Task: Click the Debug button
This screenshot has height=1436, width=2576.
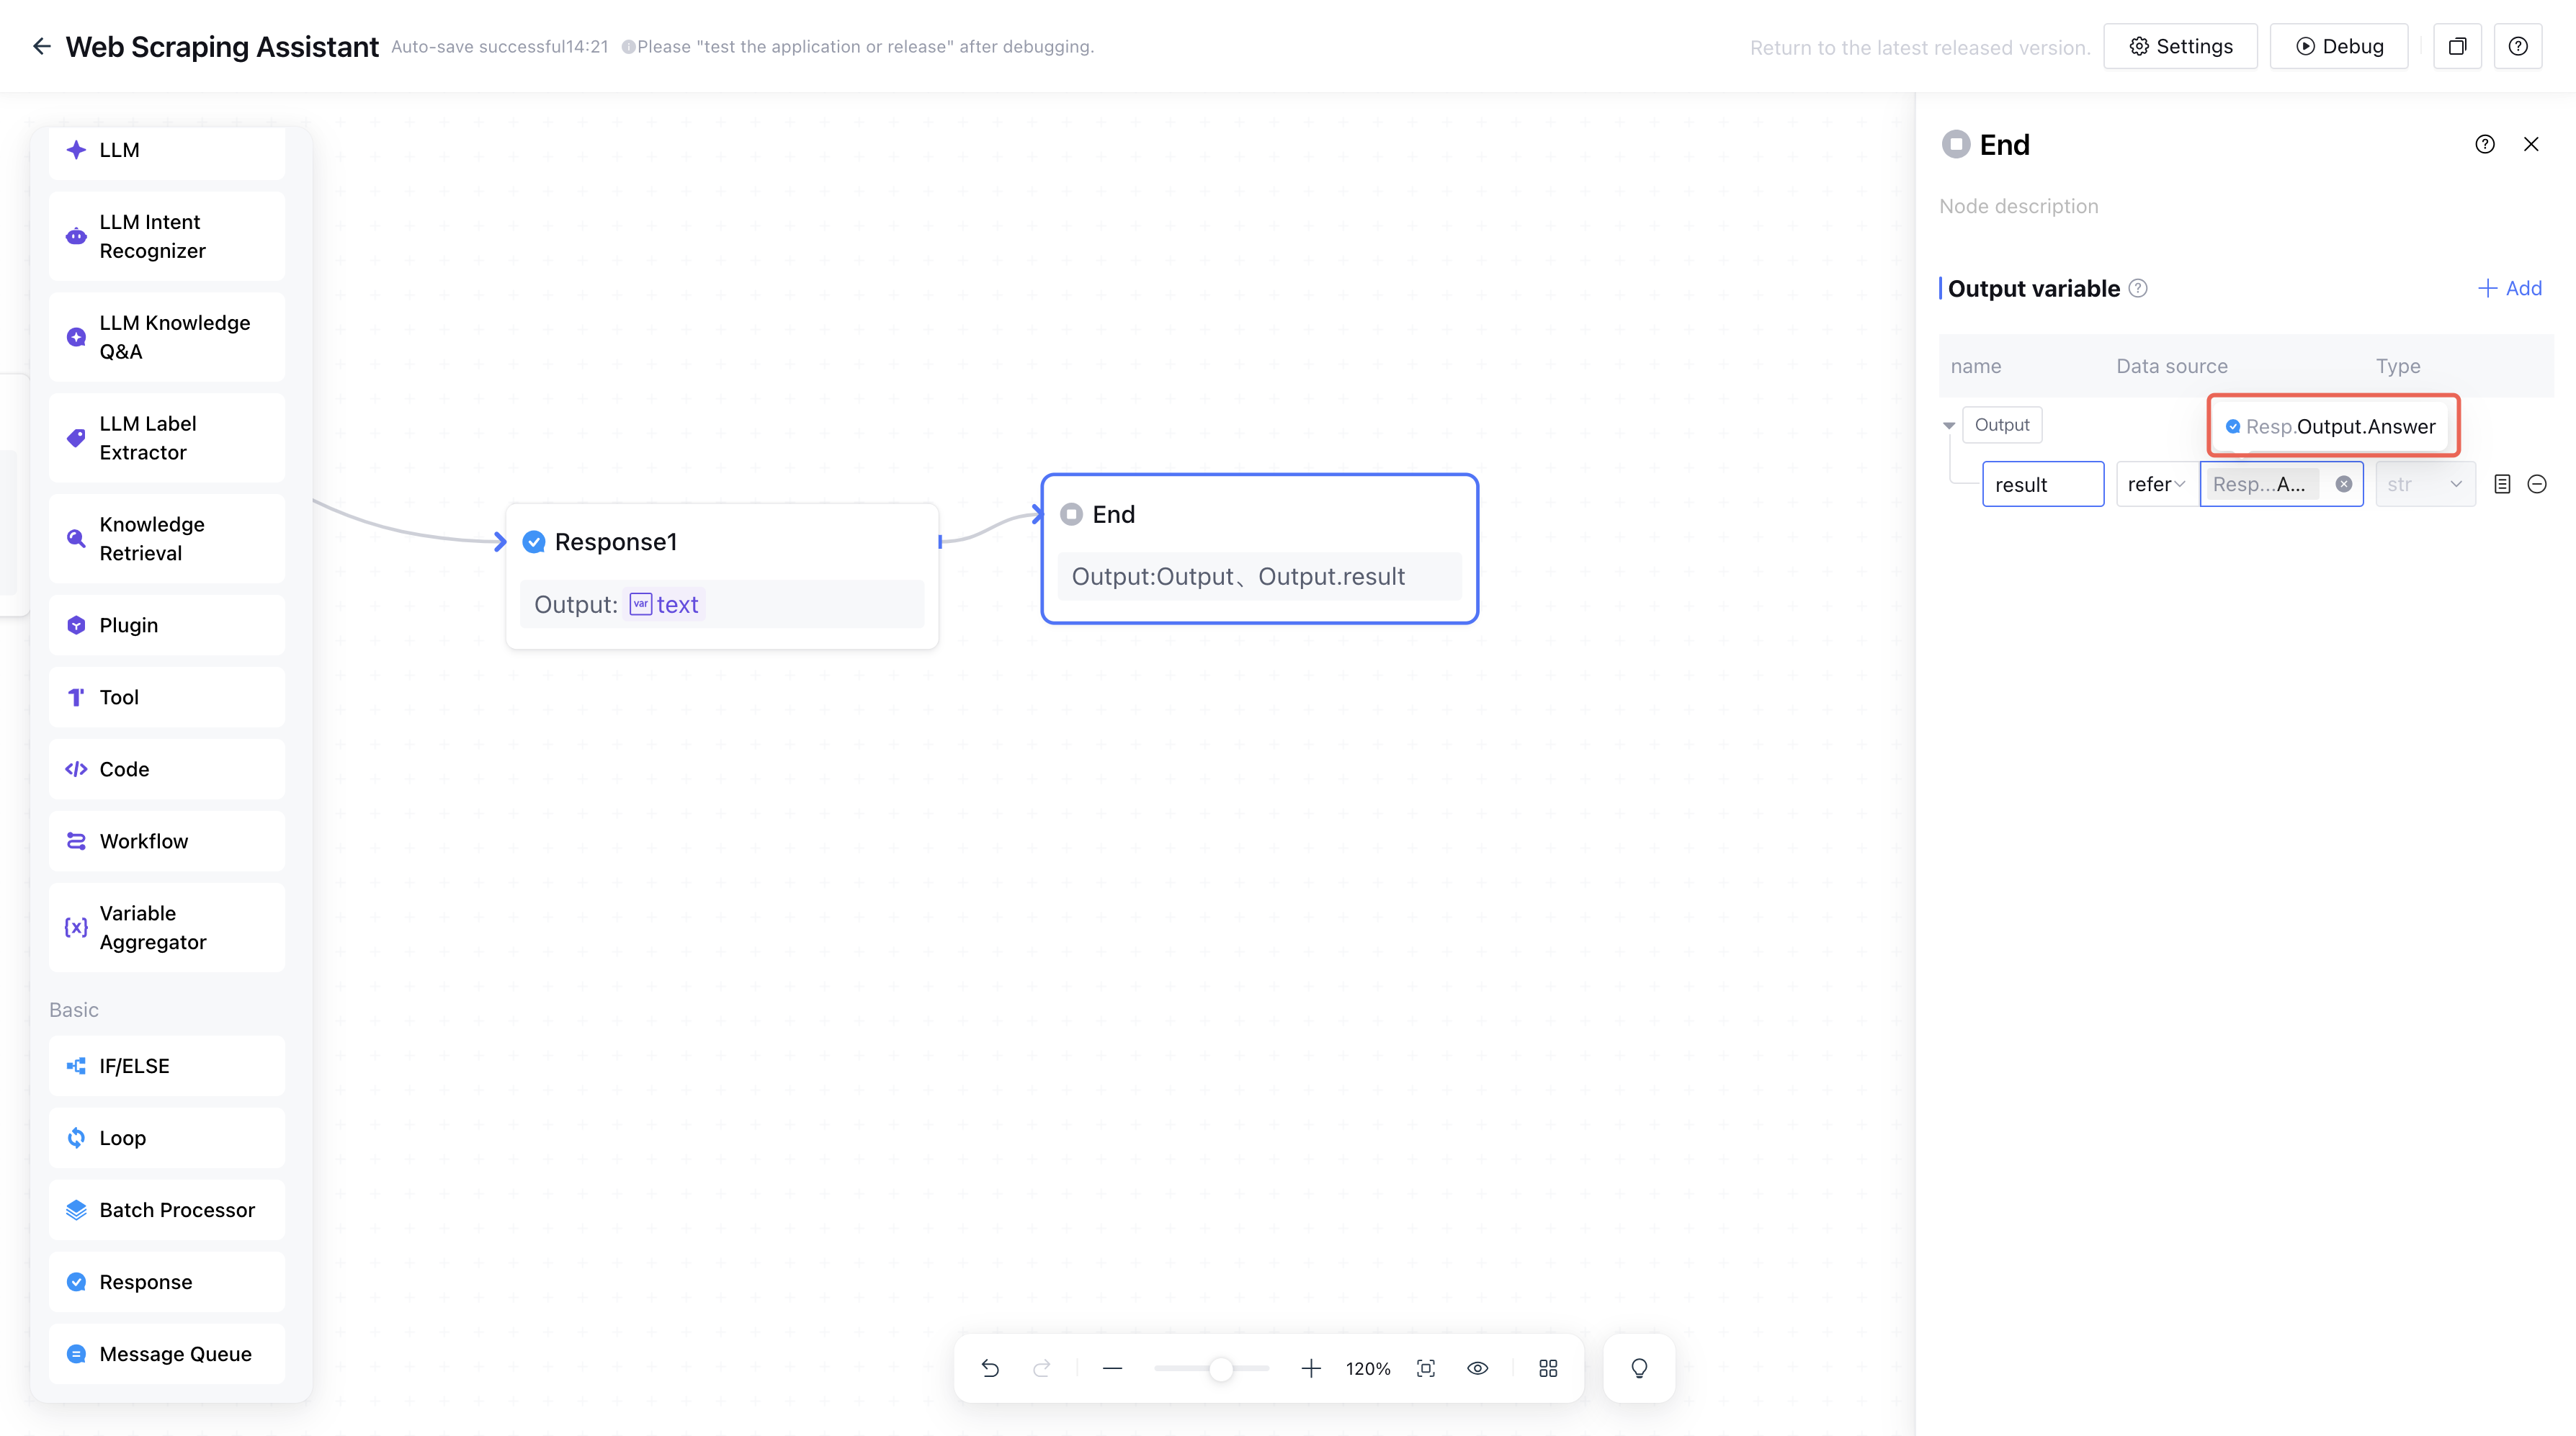Action: pyautogui.click(x=2339, y=46)
